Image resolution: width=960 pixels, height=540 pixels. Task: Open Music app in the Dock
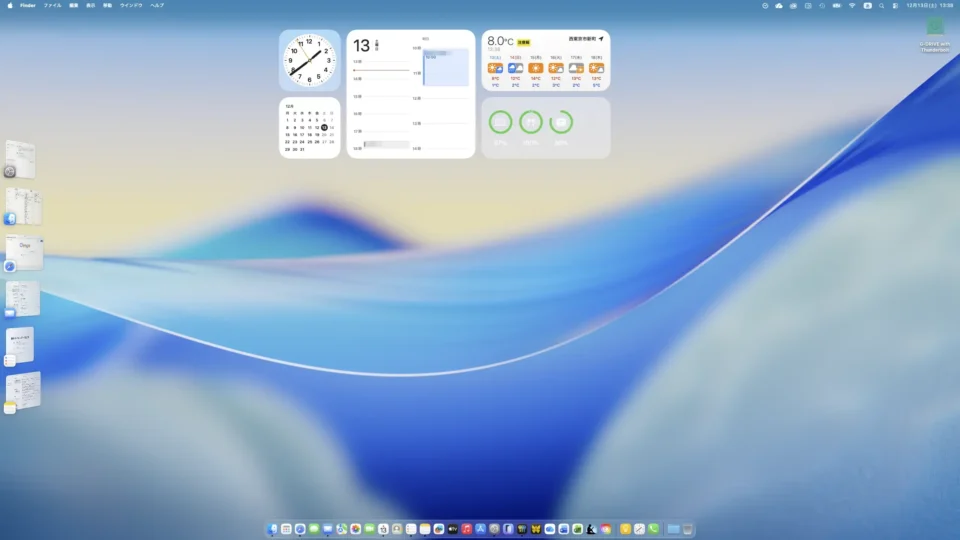click(x=467, y=529)
